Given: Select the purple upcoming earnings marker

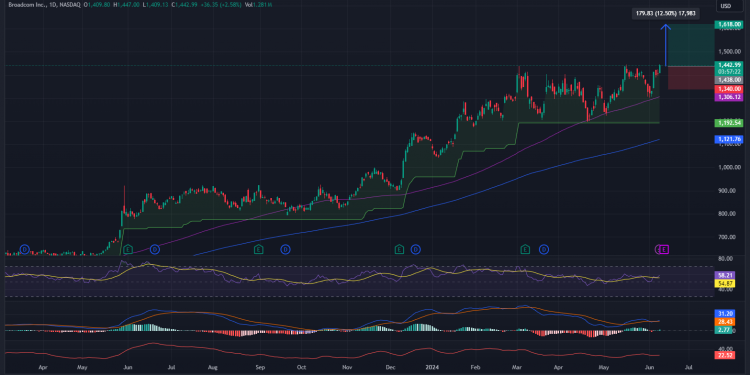Looking at the screenshot, I should coord(665,249).
